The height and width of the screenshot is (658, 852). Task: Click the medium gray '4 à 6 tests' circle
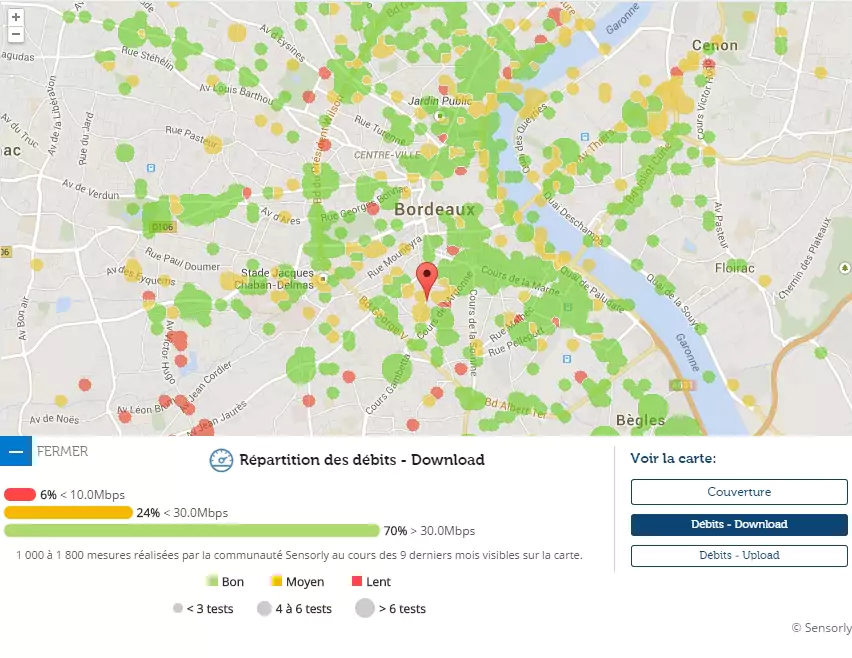pos(264,608)
